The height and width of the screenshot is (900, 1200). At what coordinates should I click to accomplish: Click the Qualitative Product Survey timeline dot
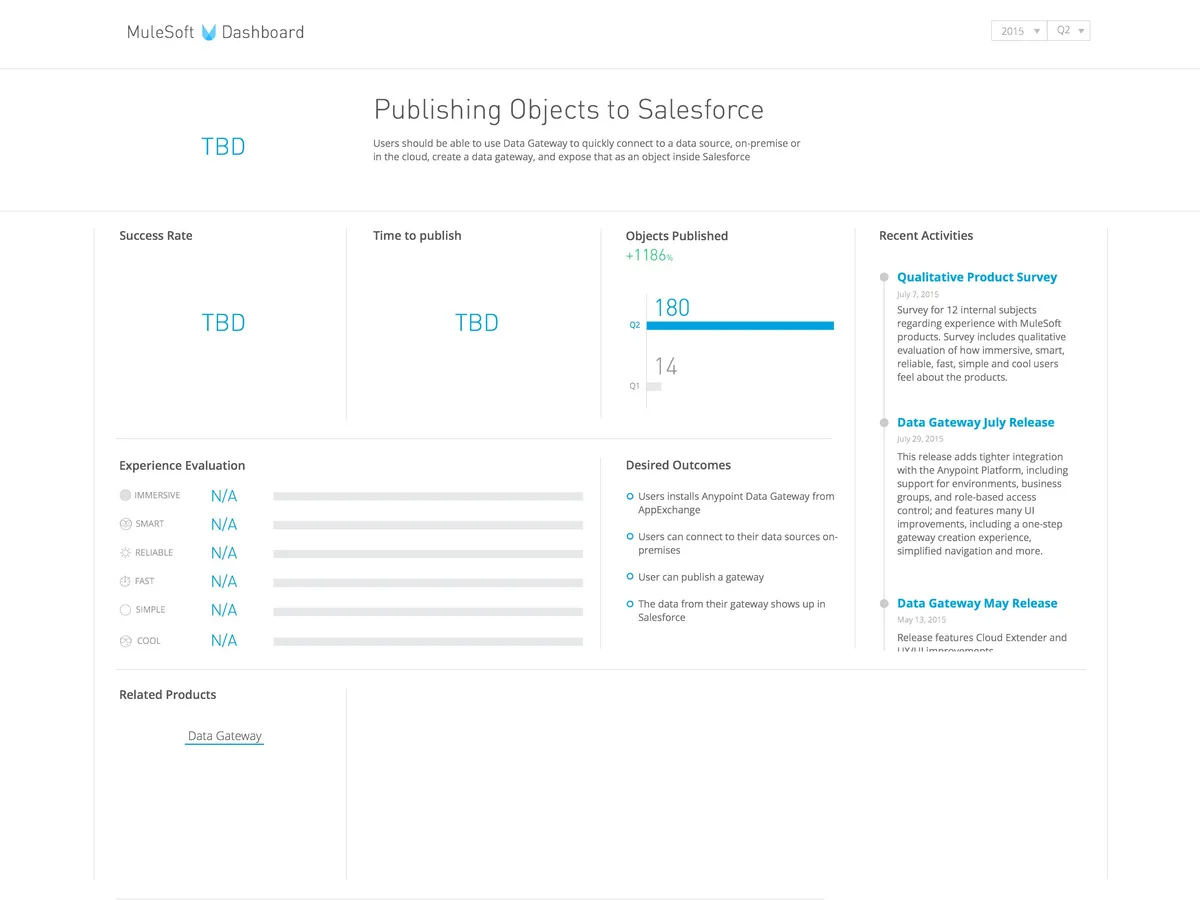click(x=884, y=277)
